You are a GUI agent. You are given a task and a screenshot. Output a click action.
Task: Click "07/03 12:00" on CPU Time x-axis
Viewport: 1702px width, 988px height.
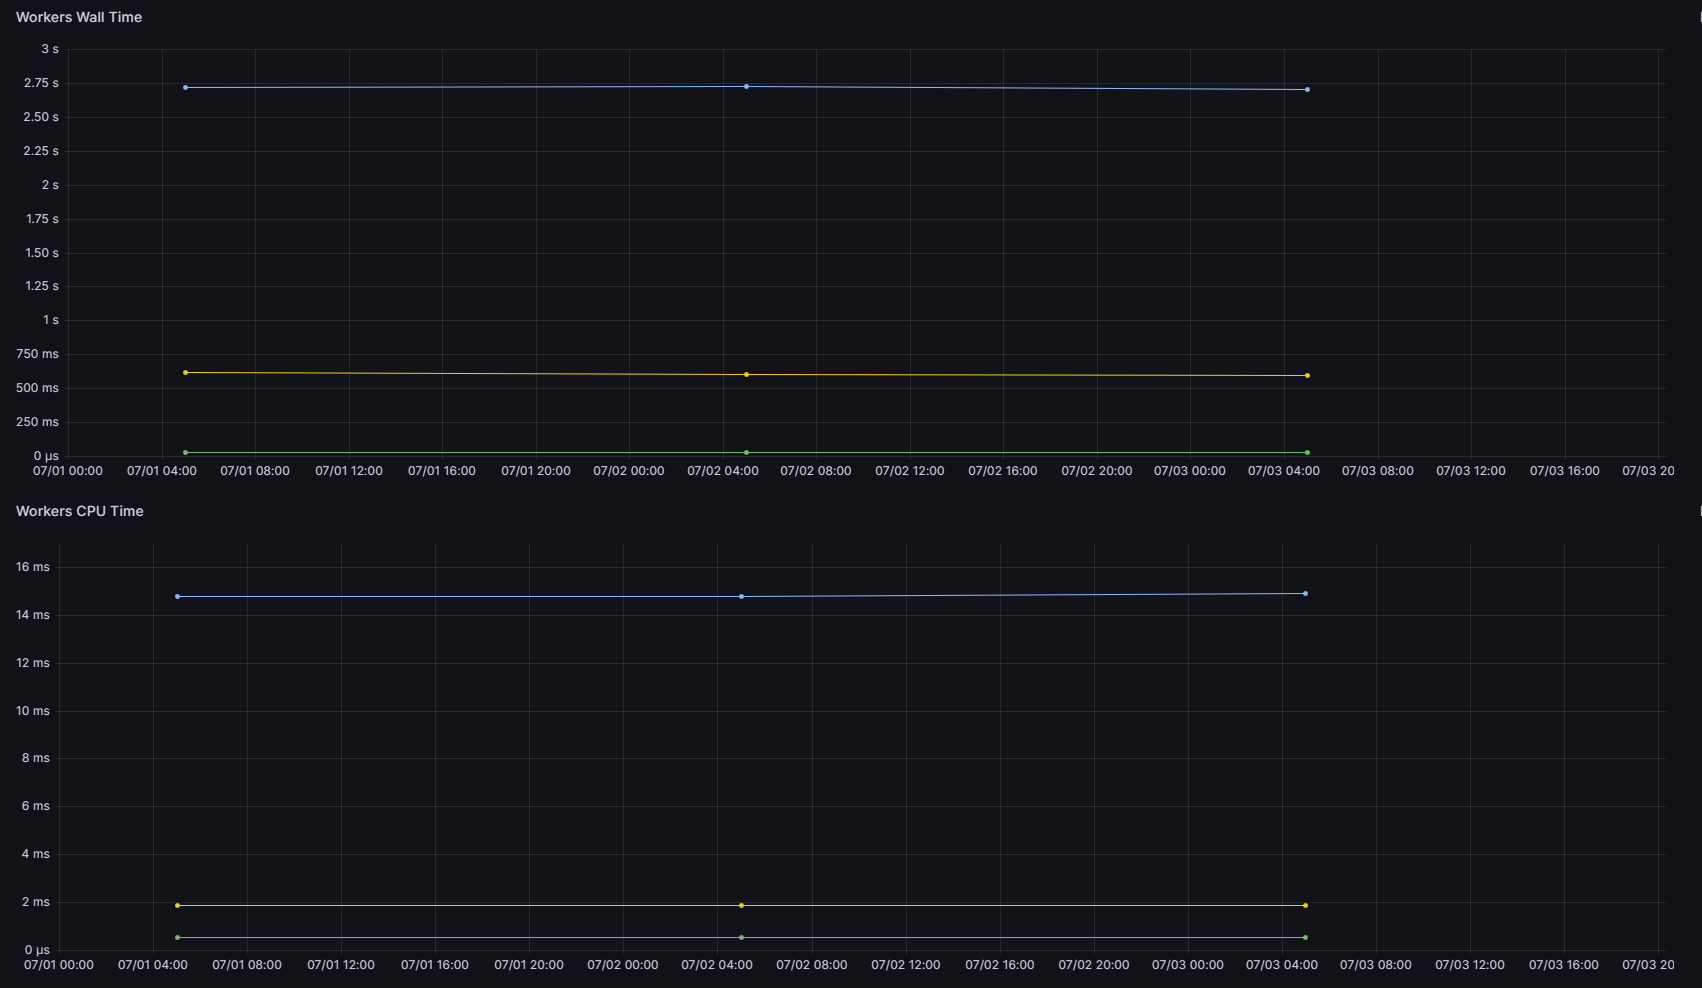(1470, 965)
